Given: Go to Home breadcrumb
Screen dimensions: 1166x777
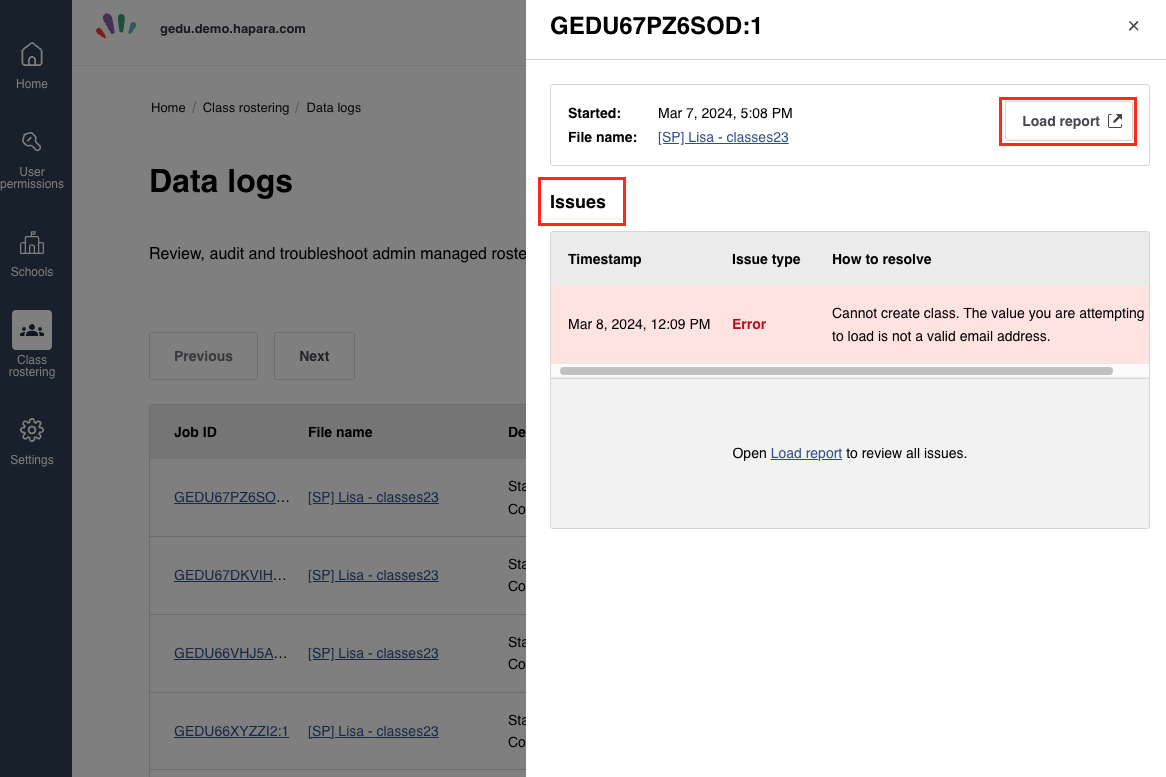Looking at the screenshot, I should [168, 107].
